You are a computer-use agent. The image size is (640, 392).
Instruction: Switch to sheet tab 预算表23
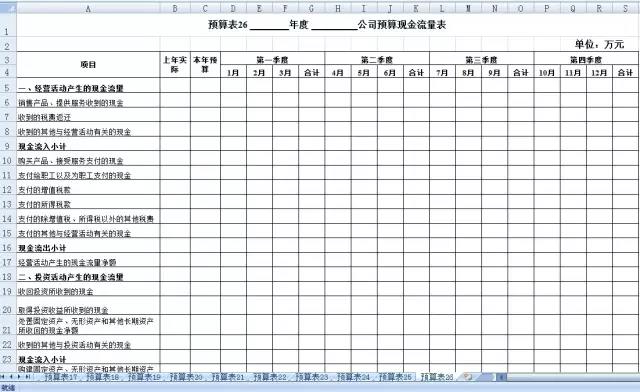[311, 377]
